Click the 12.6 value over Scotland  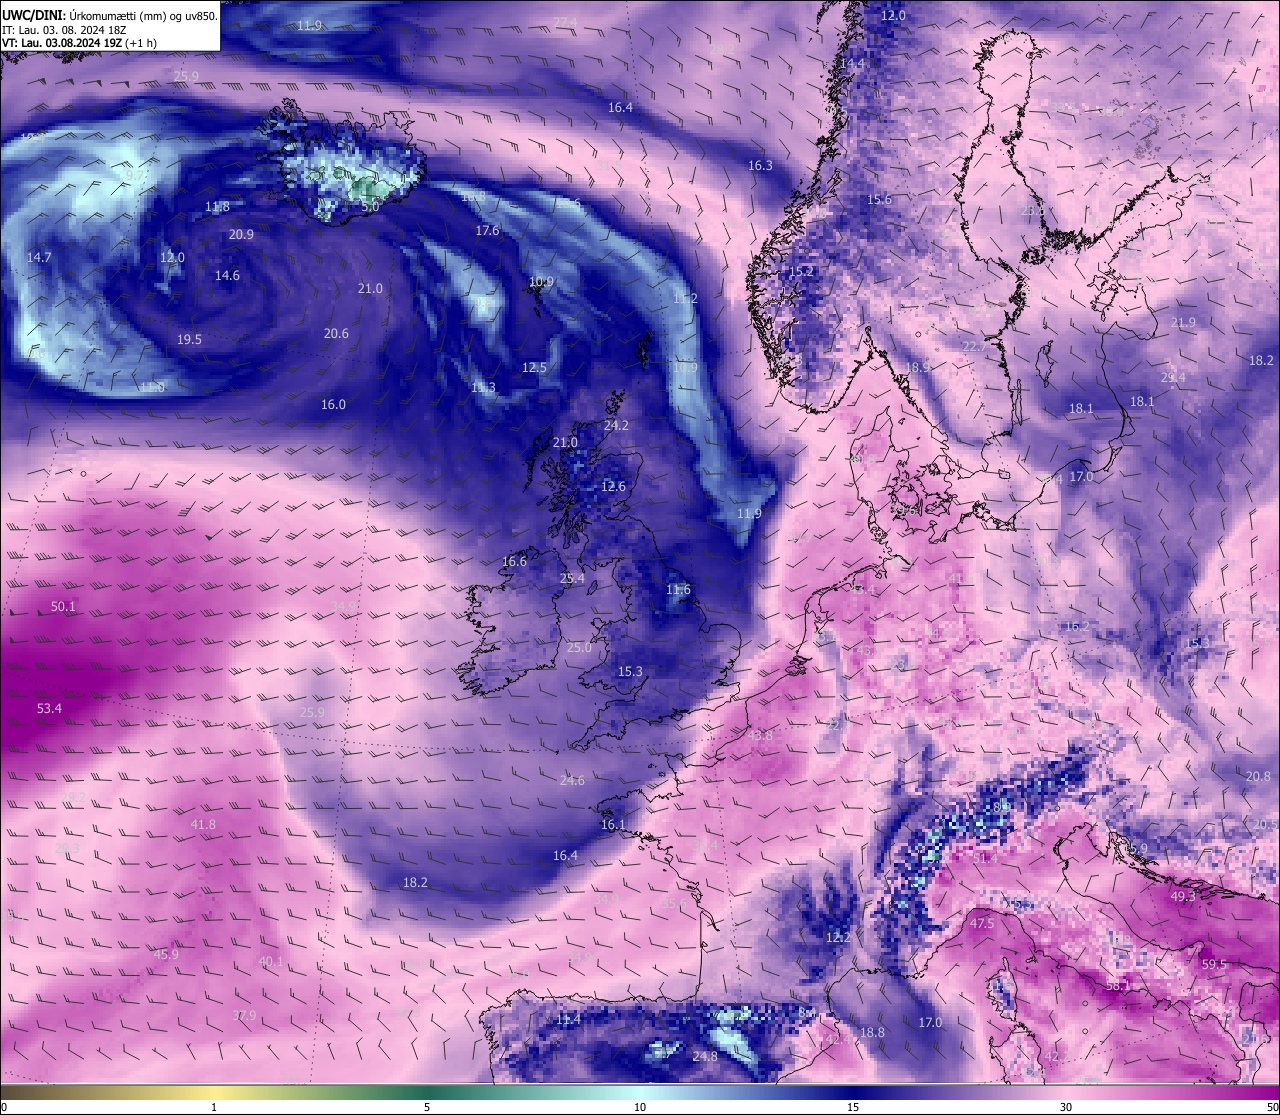click(613, 487)
